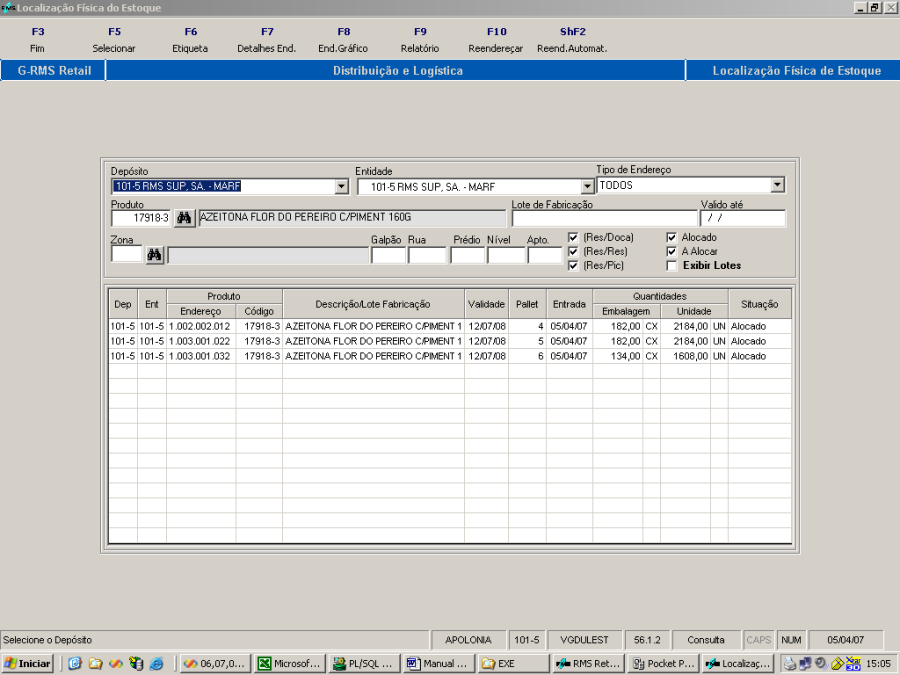Click the Lote de Fabricação input field
This screenshot has height=675, width=900.
pos(604,218)
